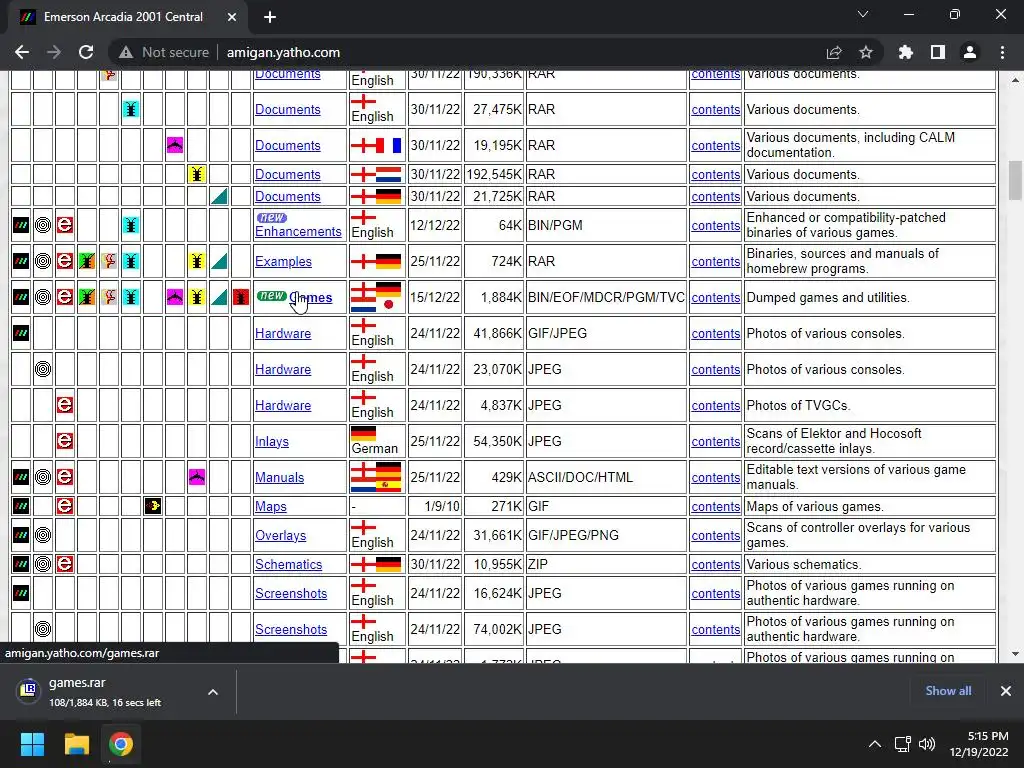Open Documents link with CALM documentation

pos(287,145)
